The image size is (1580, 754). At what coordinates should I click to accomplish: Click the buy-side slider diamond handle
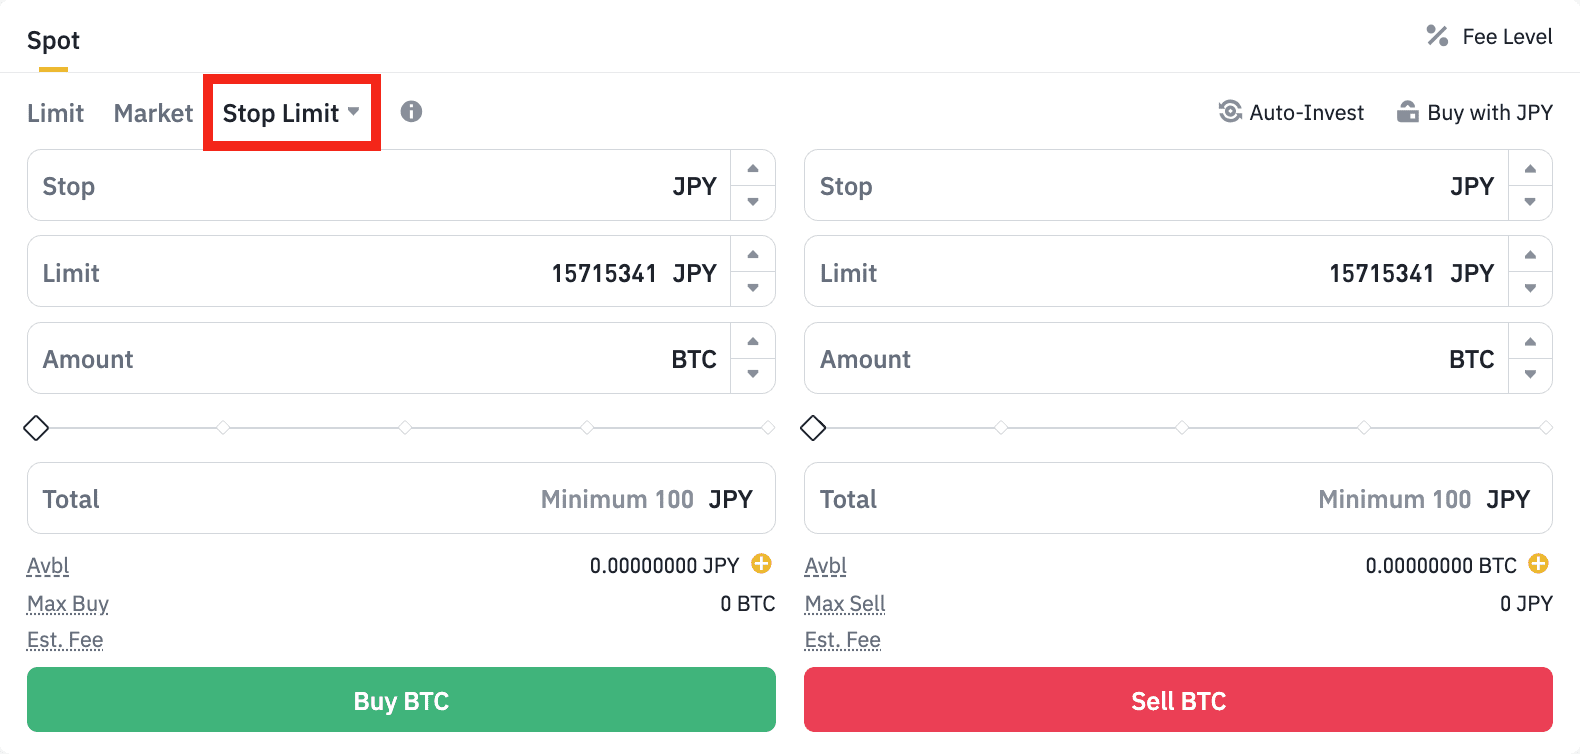(36, 428)
